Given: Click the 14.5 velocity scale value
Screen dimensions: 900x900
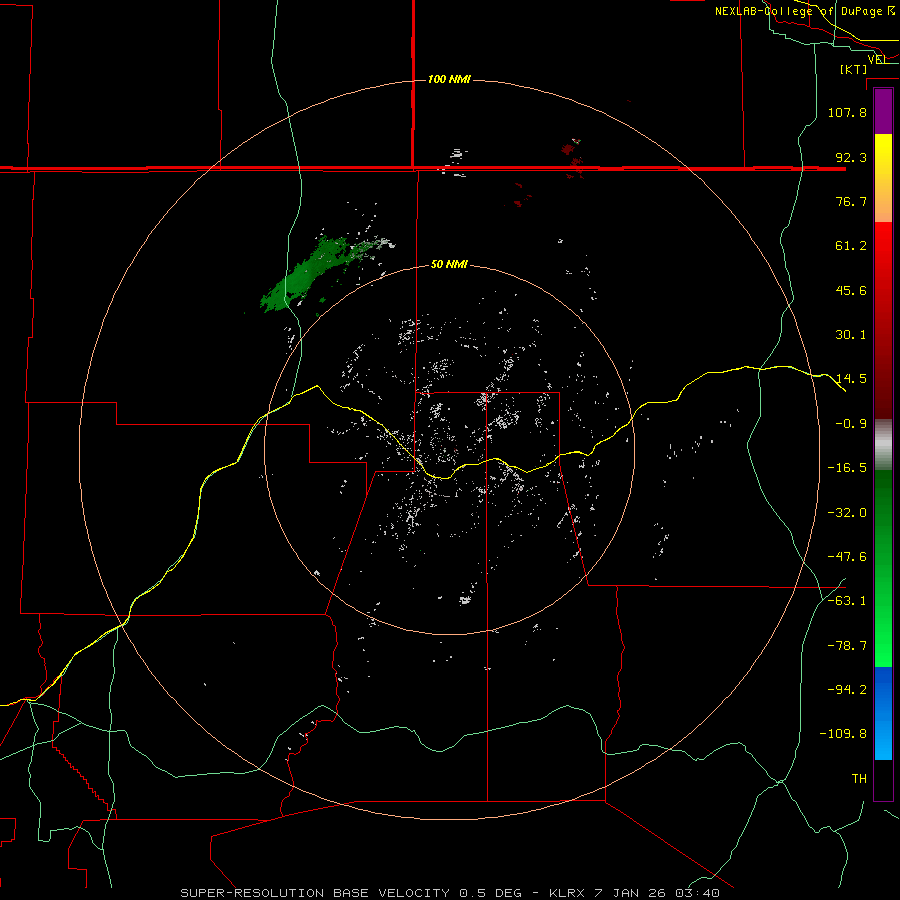Looking at the screenshot, I should 851,379.
